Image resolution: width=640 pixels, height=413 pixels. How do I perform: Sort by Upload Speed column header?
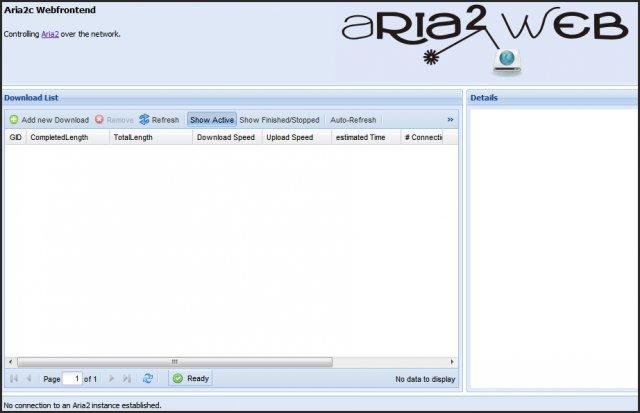[297, 138]
